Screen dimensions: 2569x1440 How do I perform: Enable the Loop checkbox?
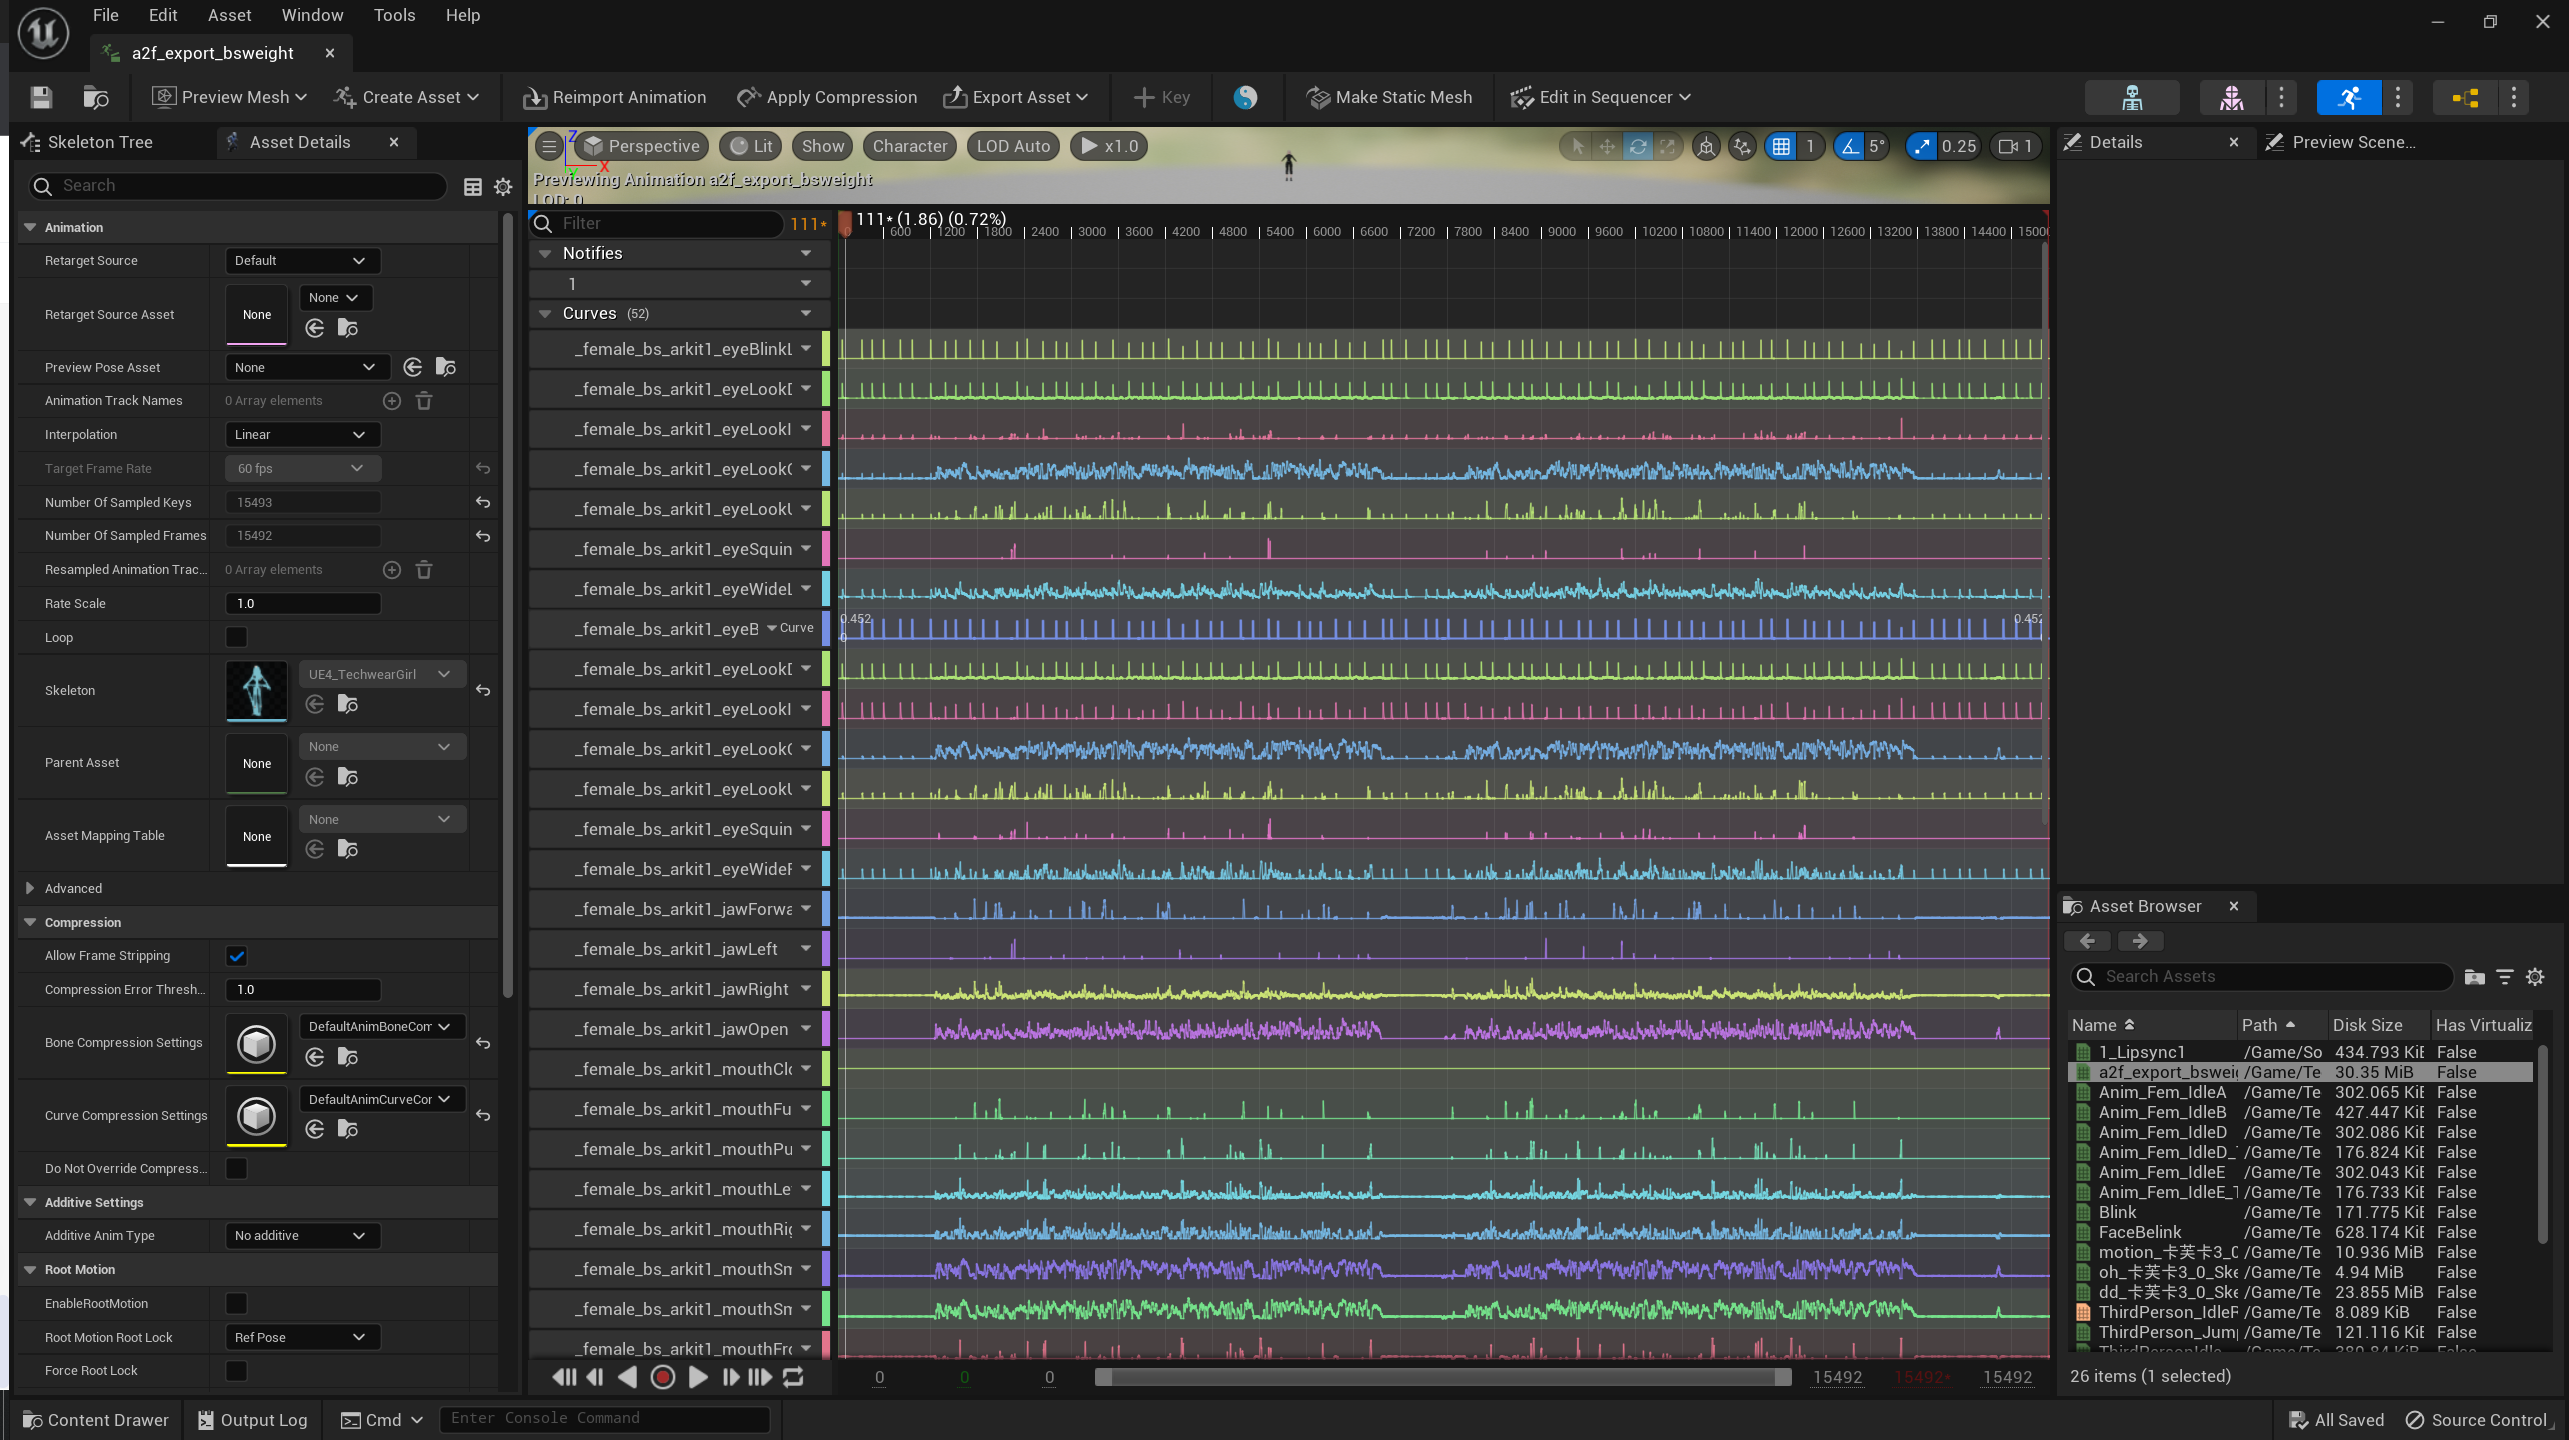[x=236, y=637]
